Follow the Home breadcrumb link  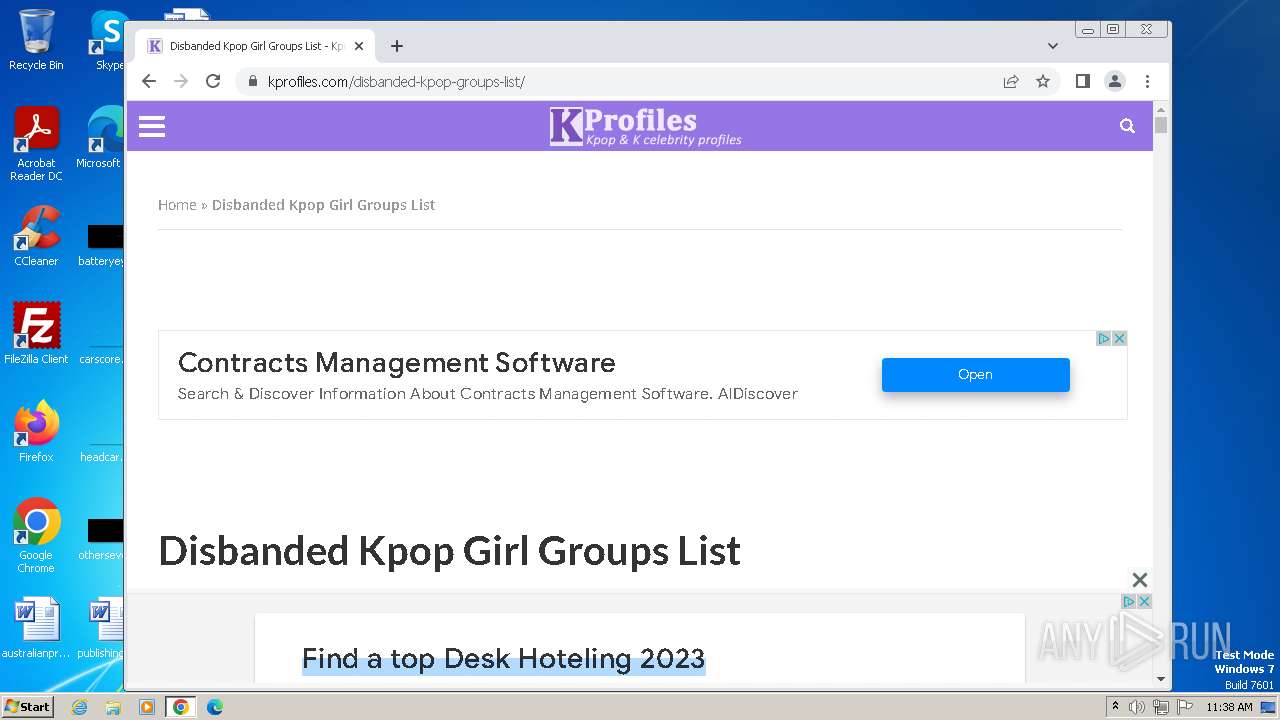[x=177, y=204]
